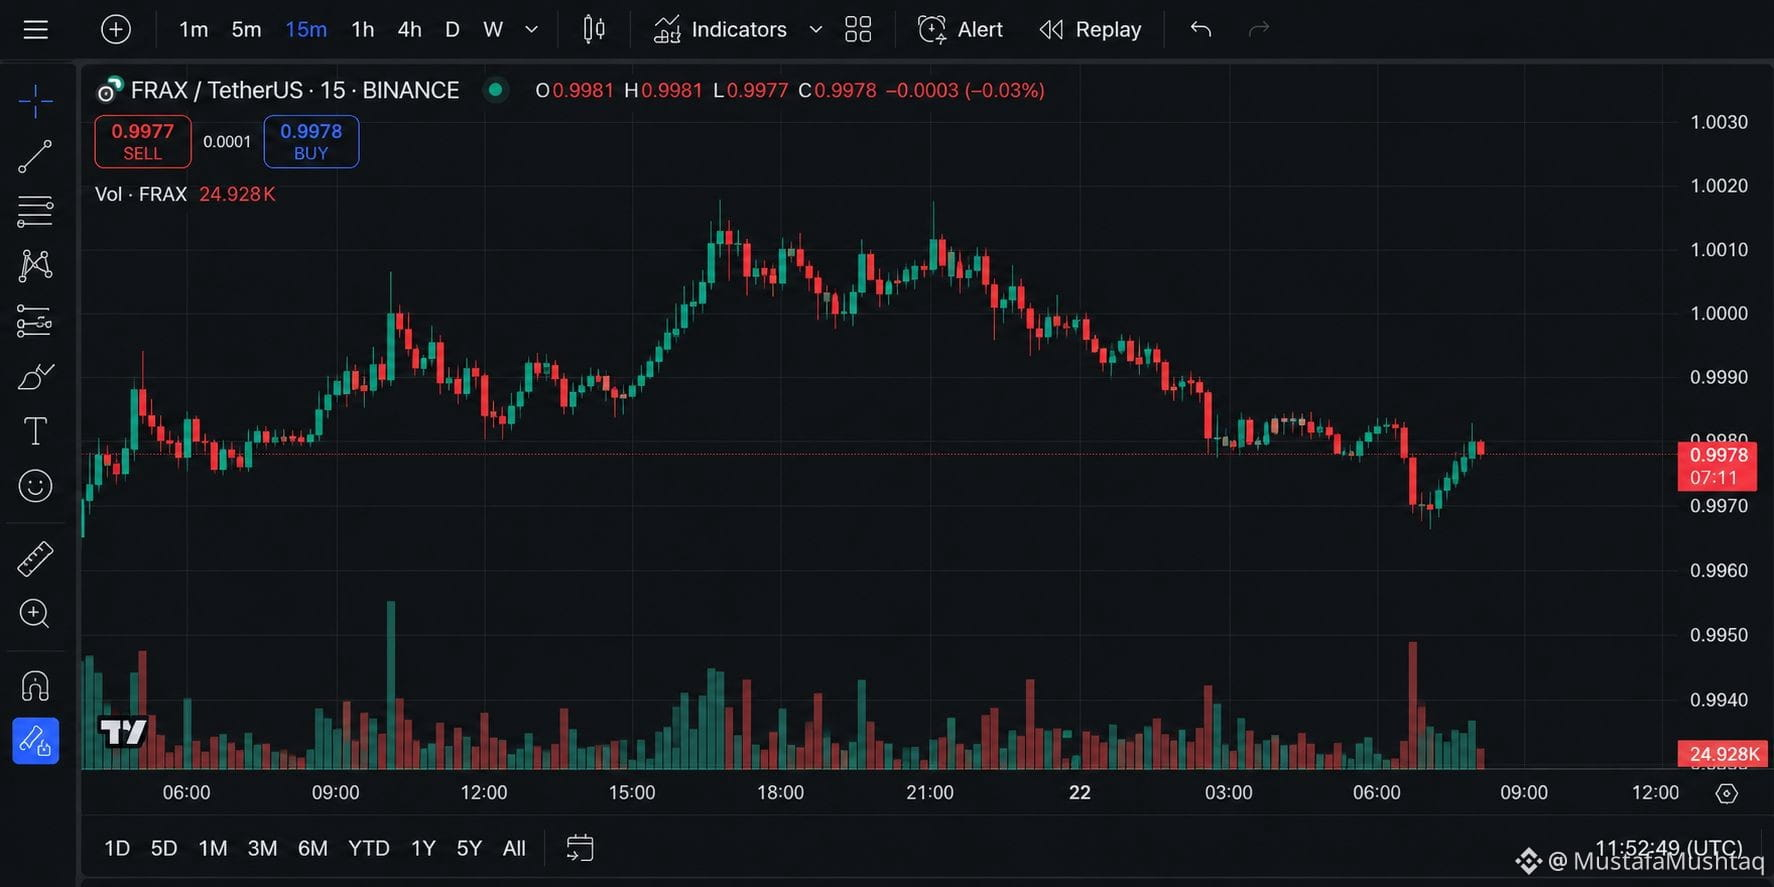Expand the indicator templates dropdown arrow
The image size is (1774, 887).
[x=816, y=29]
